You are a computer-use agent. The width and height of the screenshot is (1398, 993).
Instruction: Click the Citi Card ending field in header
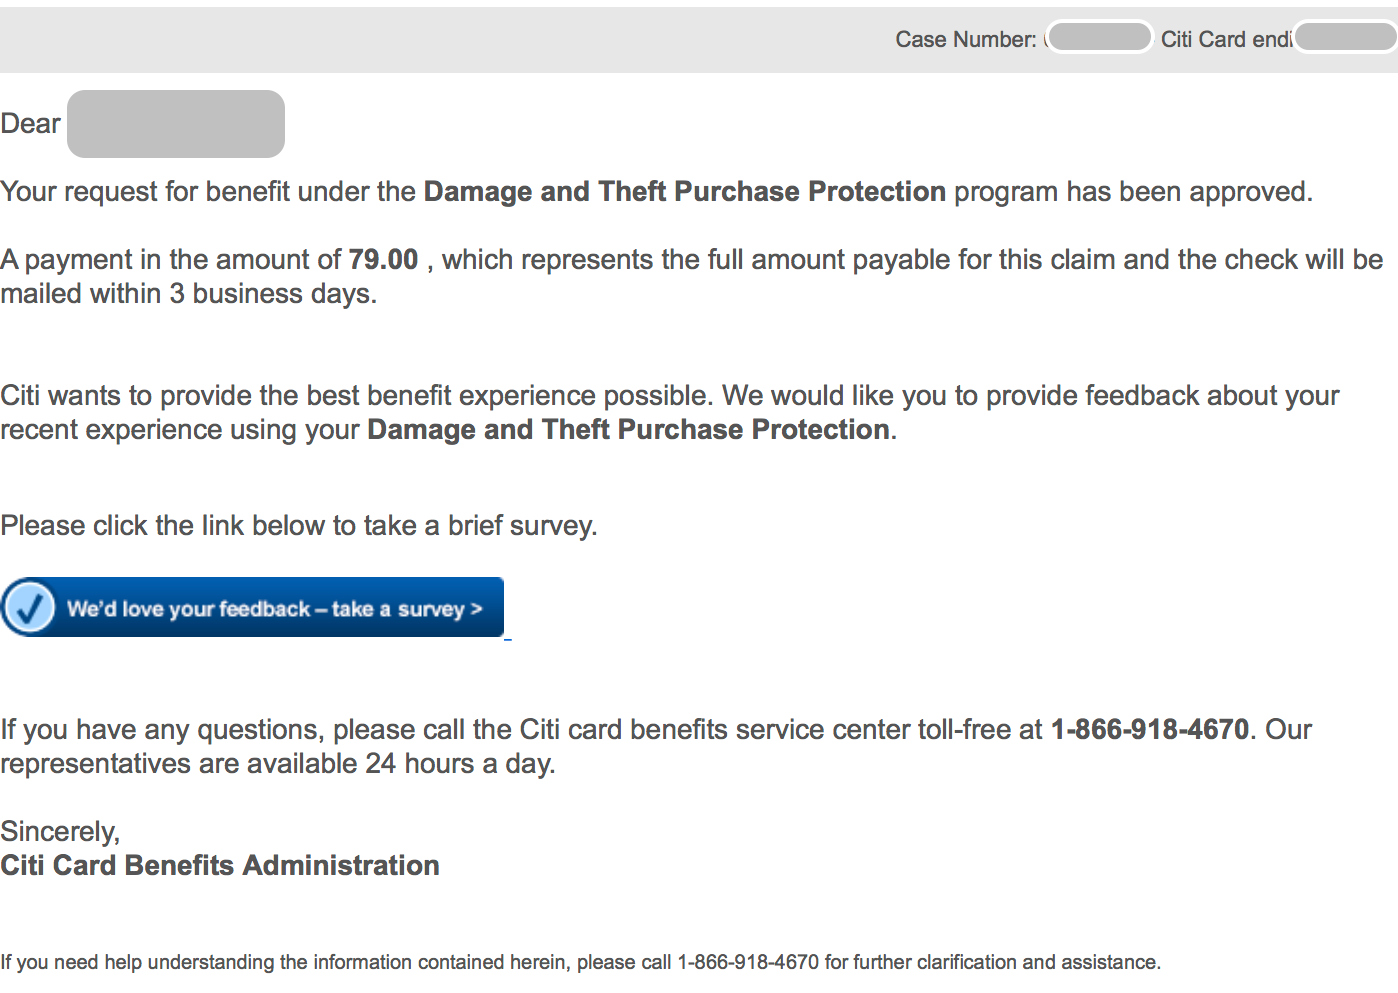[x=1344, y=37]
